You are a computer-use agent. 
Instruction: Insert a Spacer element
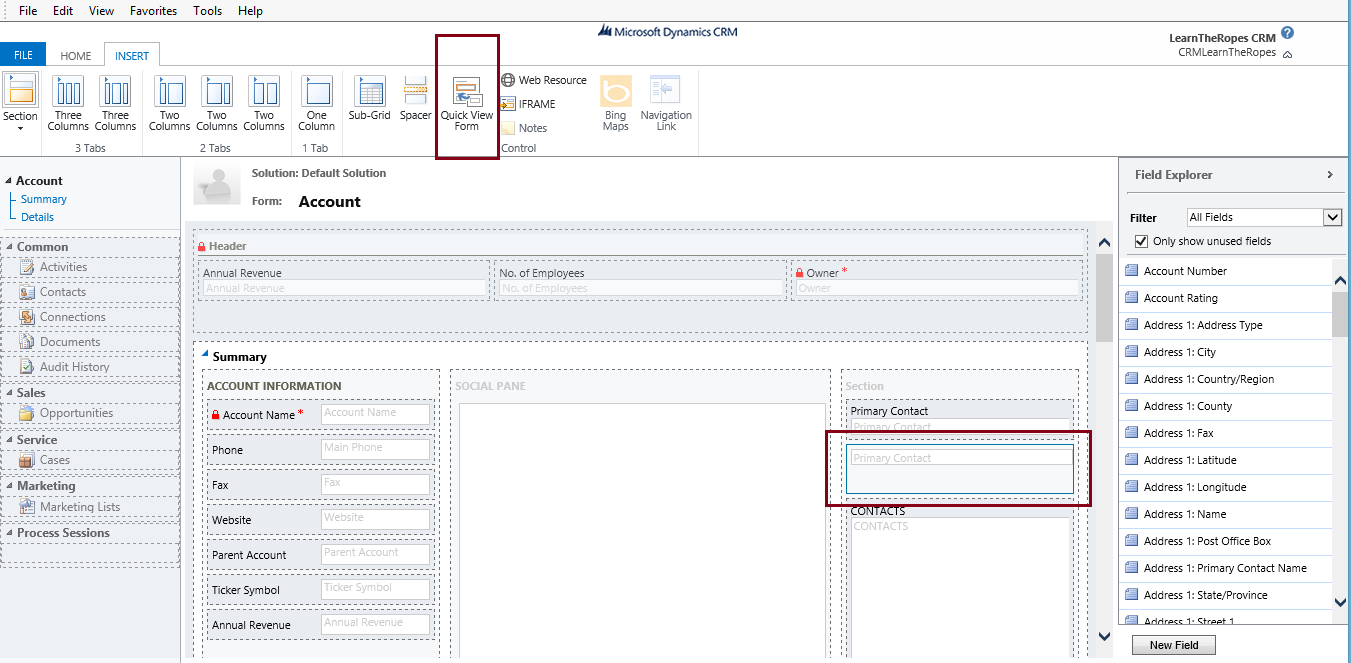415,100
